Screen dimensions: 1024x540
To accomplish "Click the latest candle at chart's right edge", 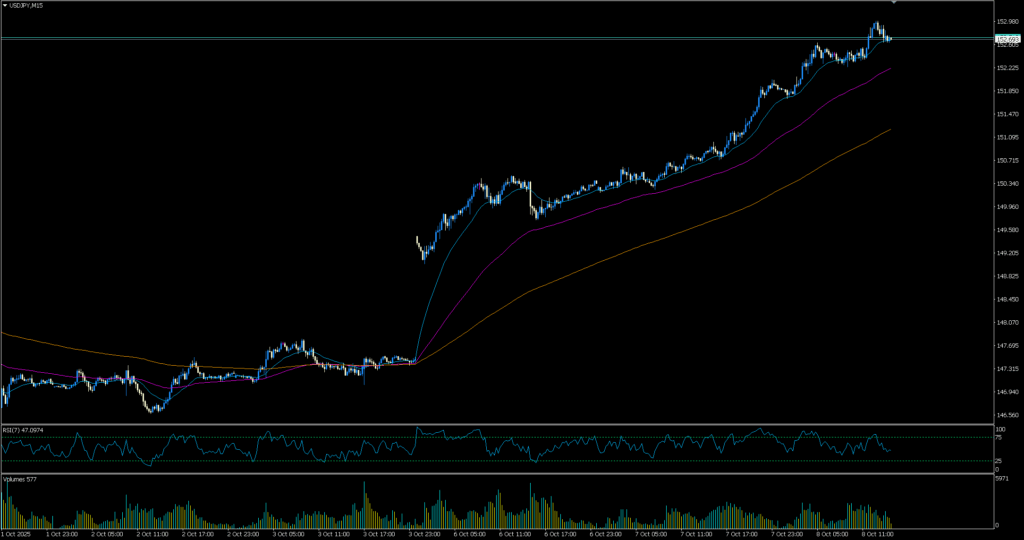I will pos(889,39).
